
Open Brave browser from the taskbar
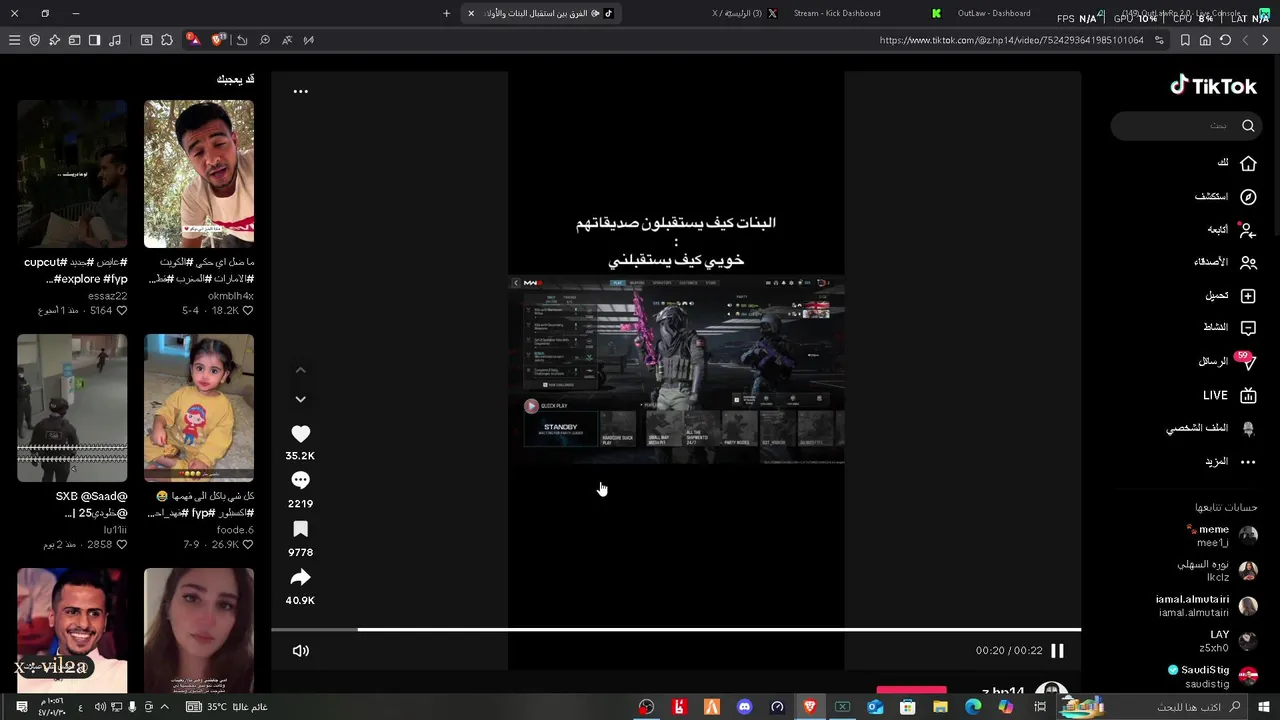pos(809,707)
